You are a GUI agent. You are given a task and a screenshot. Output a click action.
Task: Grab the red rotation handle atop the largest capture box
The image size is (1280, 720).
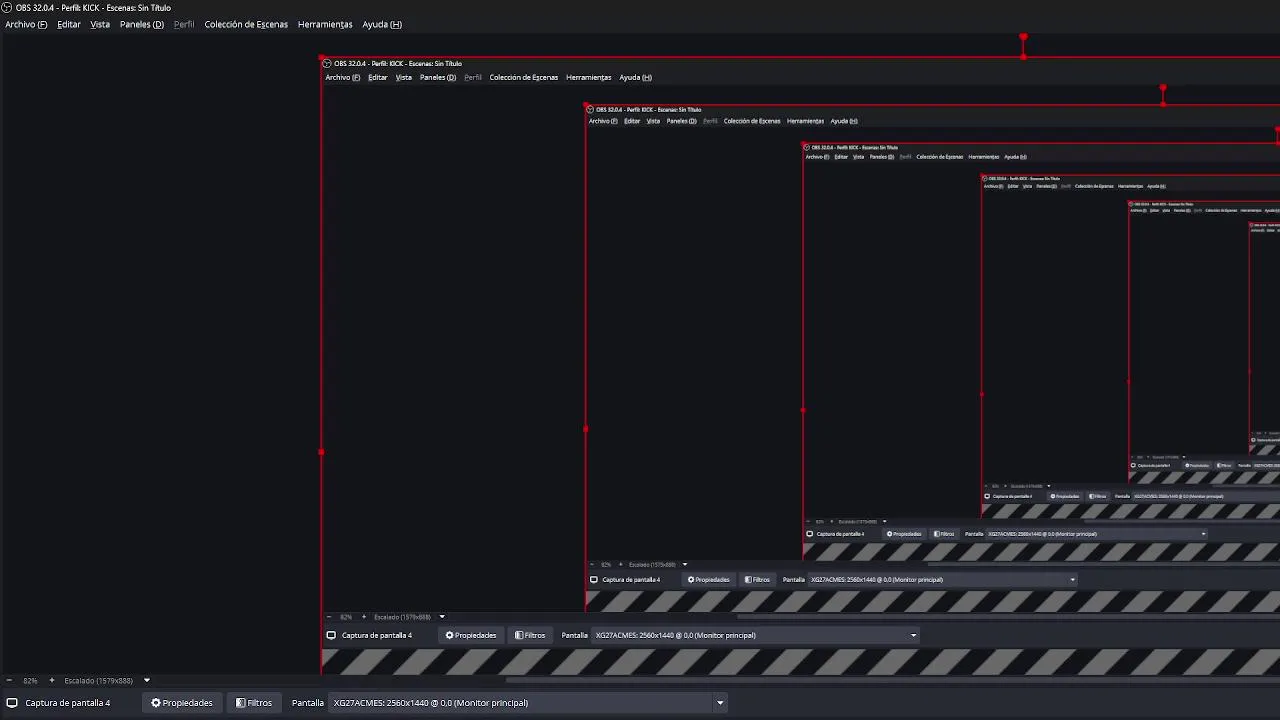1023,38
